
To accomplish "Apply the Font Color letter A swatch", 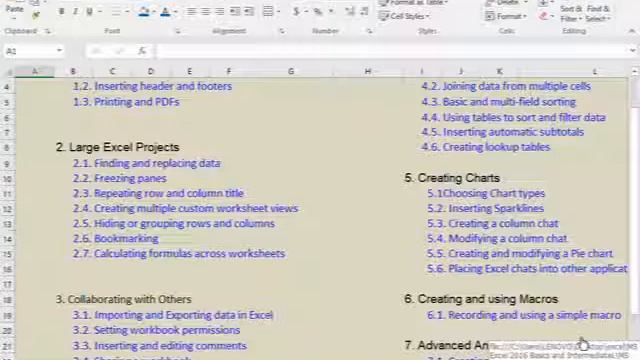I will (x=165, y=11).
